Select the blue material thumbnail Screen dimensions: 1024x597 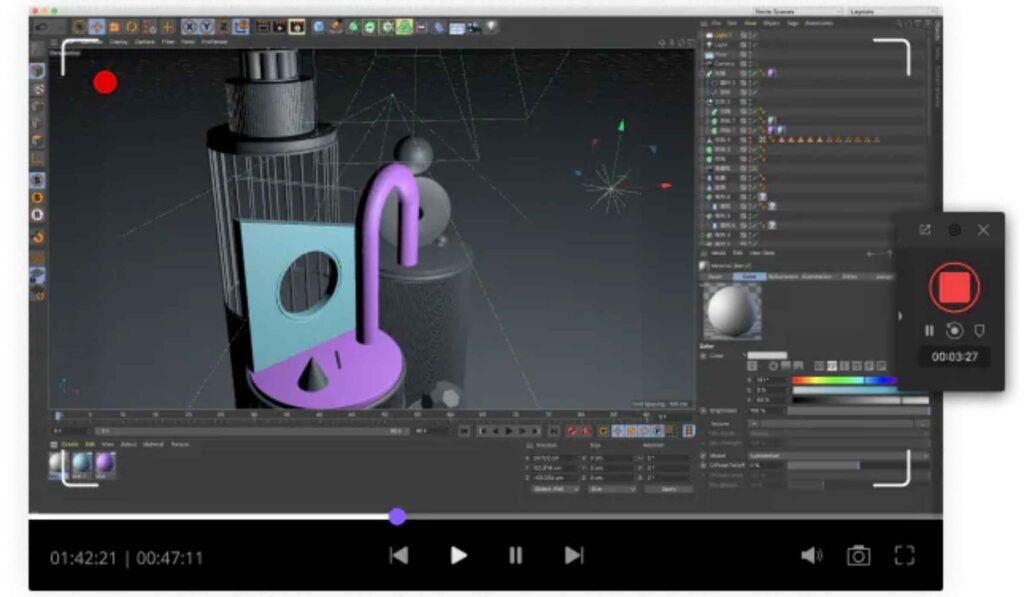(82, 464)
